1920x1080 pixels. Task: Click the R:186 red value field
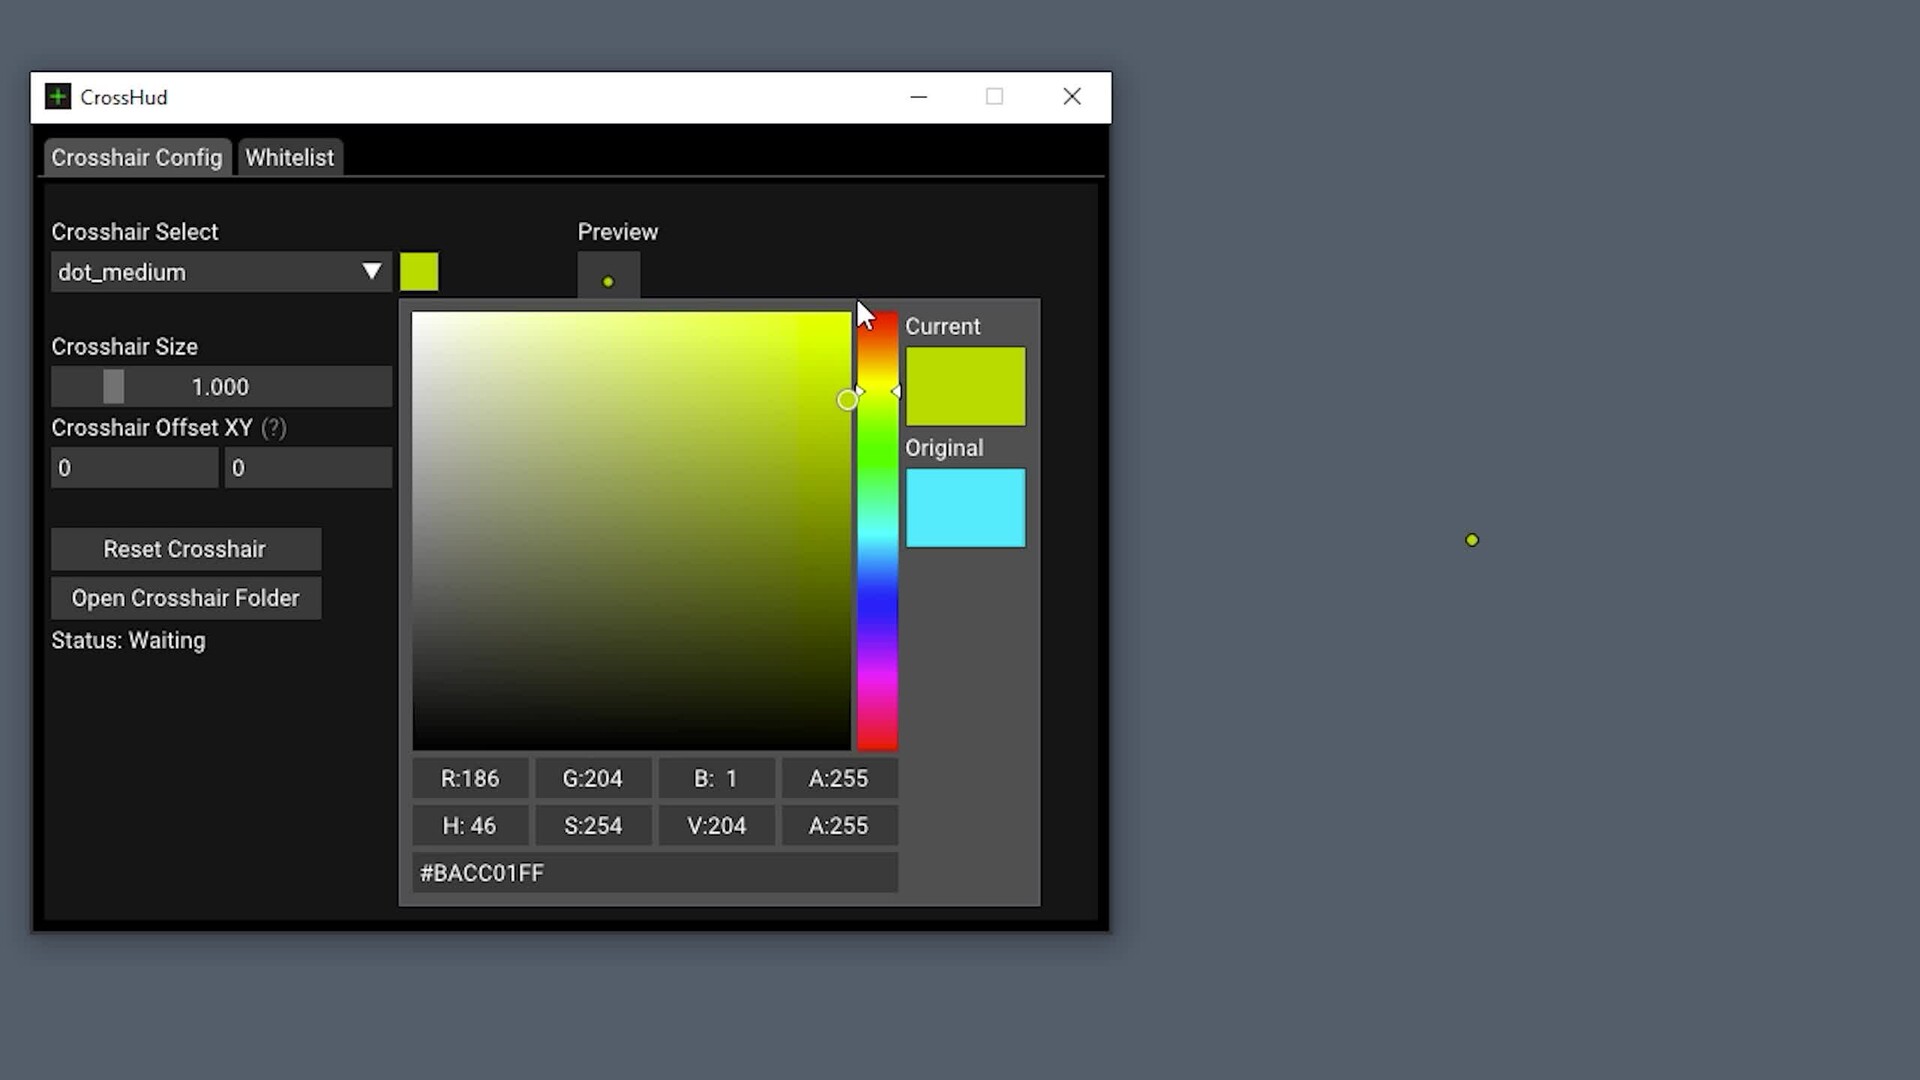[x=470, y=779]
